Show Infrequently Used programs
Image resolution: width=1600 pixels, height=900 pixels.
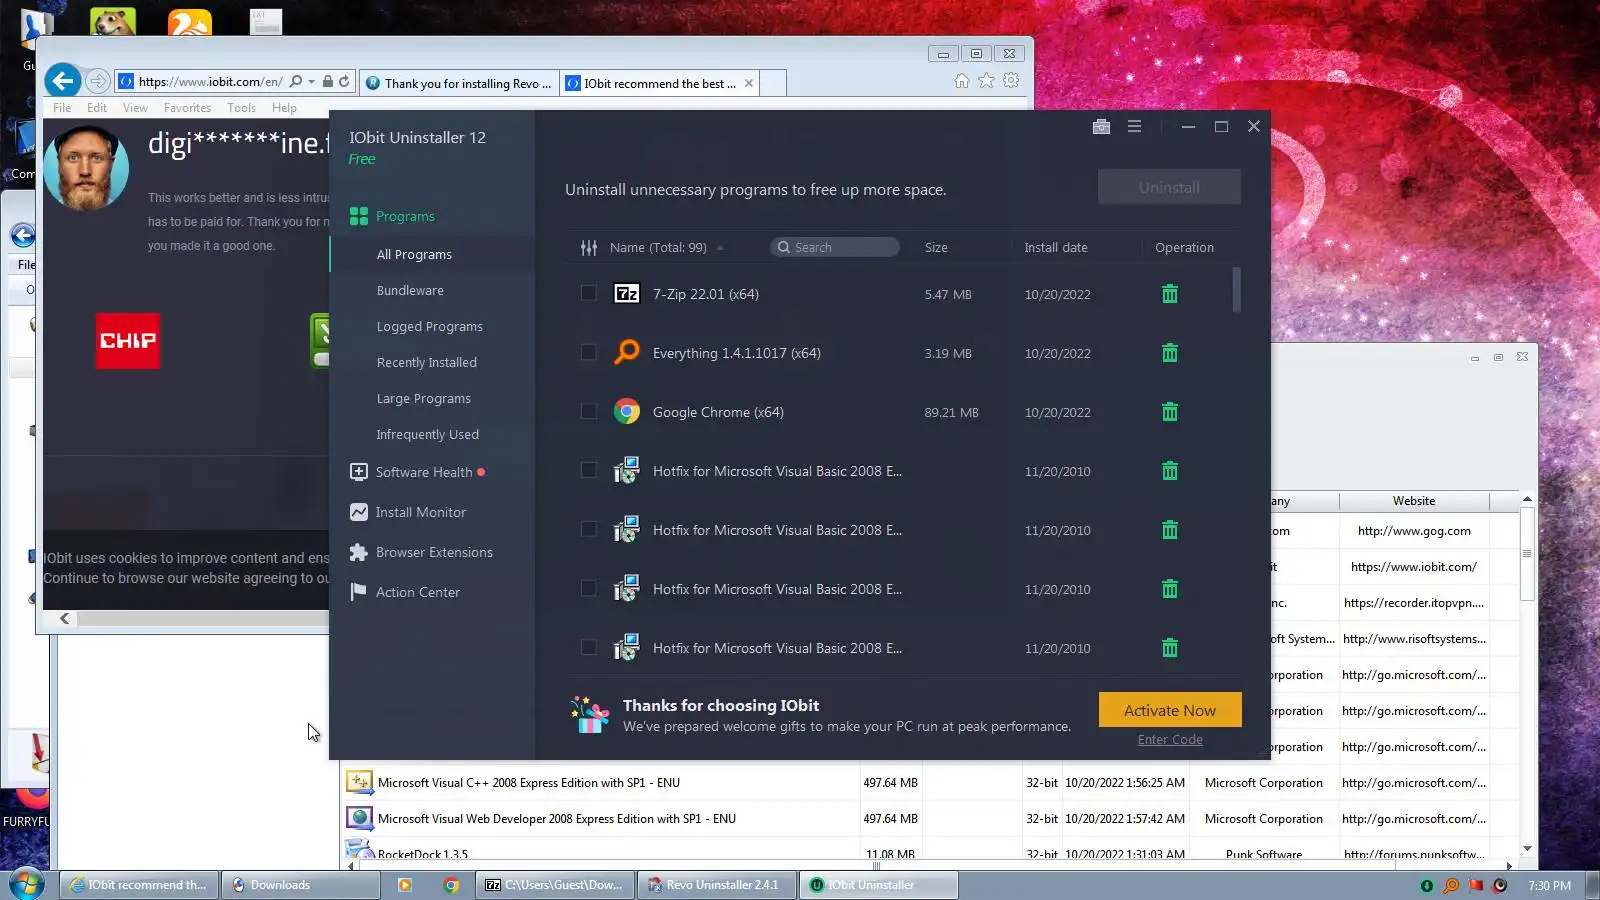point(428,434)
